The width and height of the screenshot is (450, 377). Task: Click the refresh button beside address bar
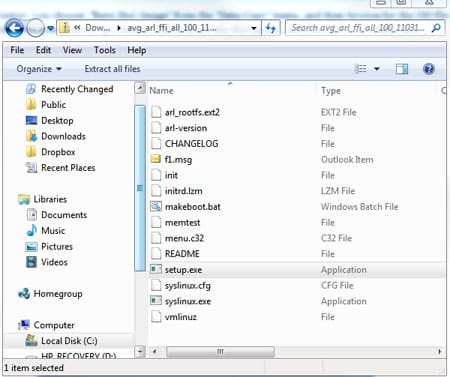(x=271, y=28)
